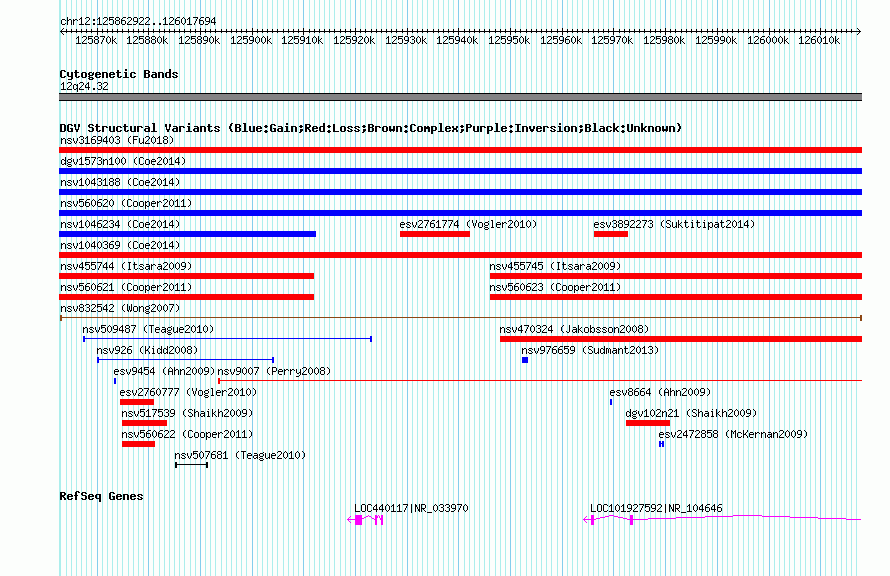Select the 12q24.32 band label
Screen dimensions: 890x576
coord(84,86)
